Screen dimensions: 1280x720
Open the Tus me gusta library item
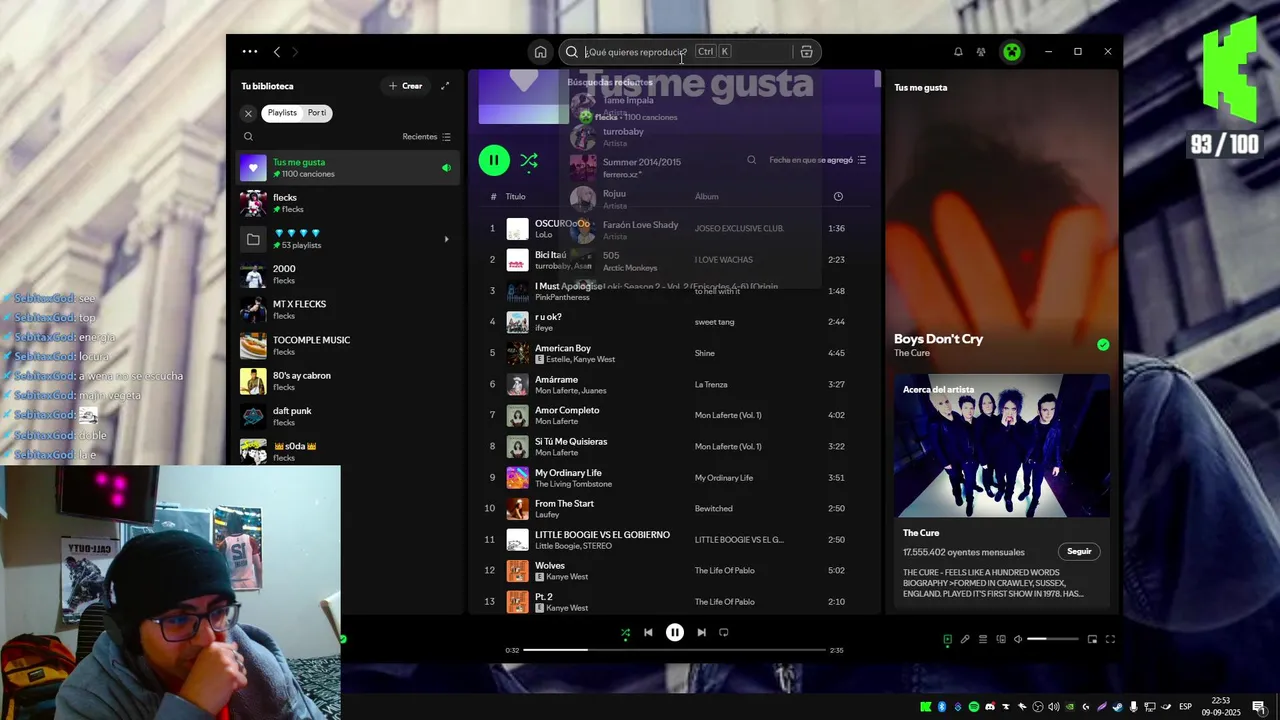click(x=348, y=168)
